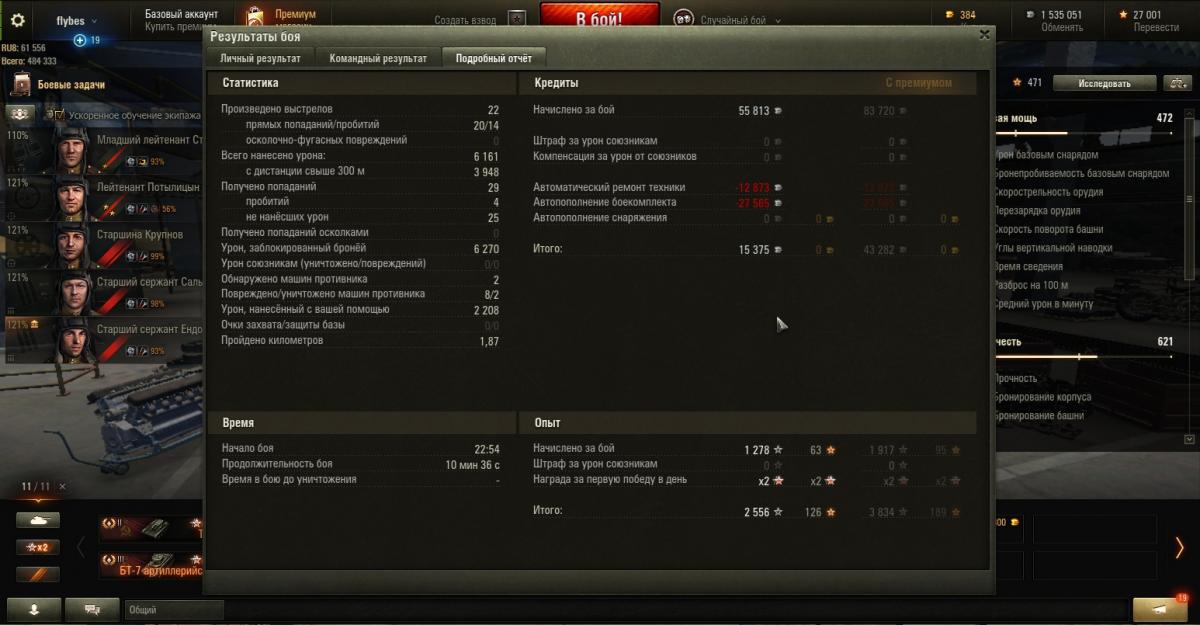Toggle Ускоренное обучение экипажа checkbox
Image resolution: width=1200 pixels, height=625 pixels.
(x=58, y=115)
